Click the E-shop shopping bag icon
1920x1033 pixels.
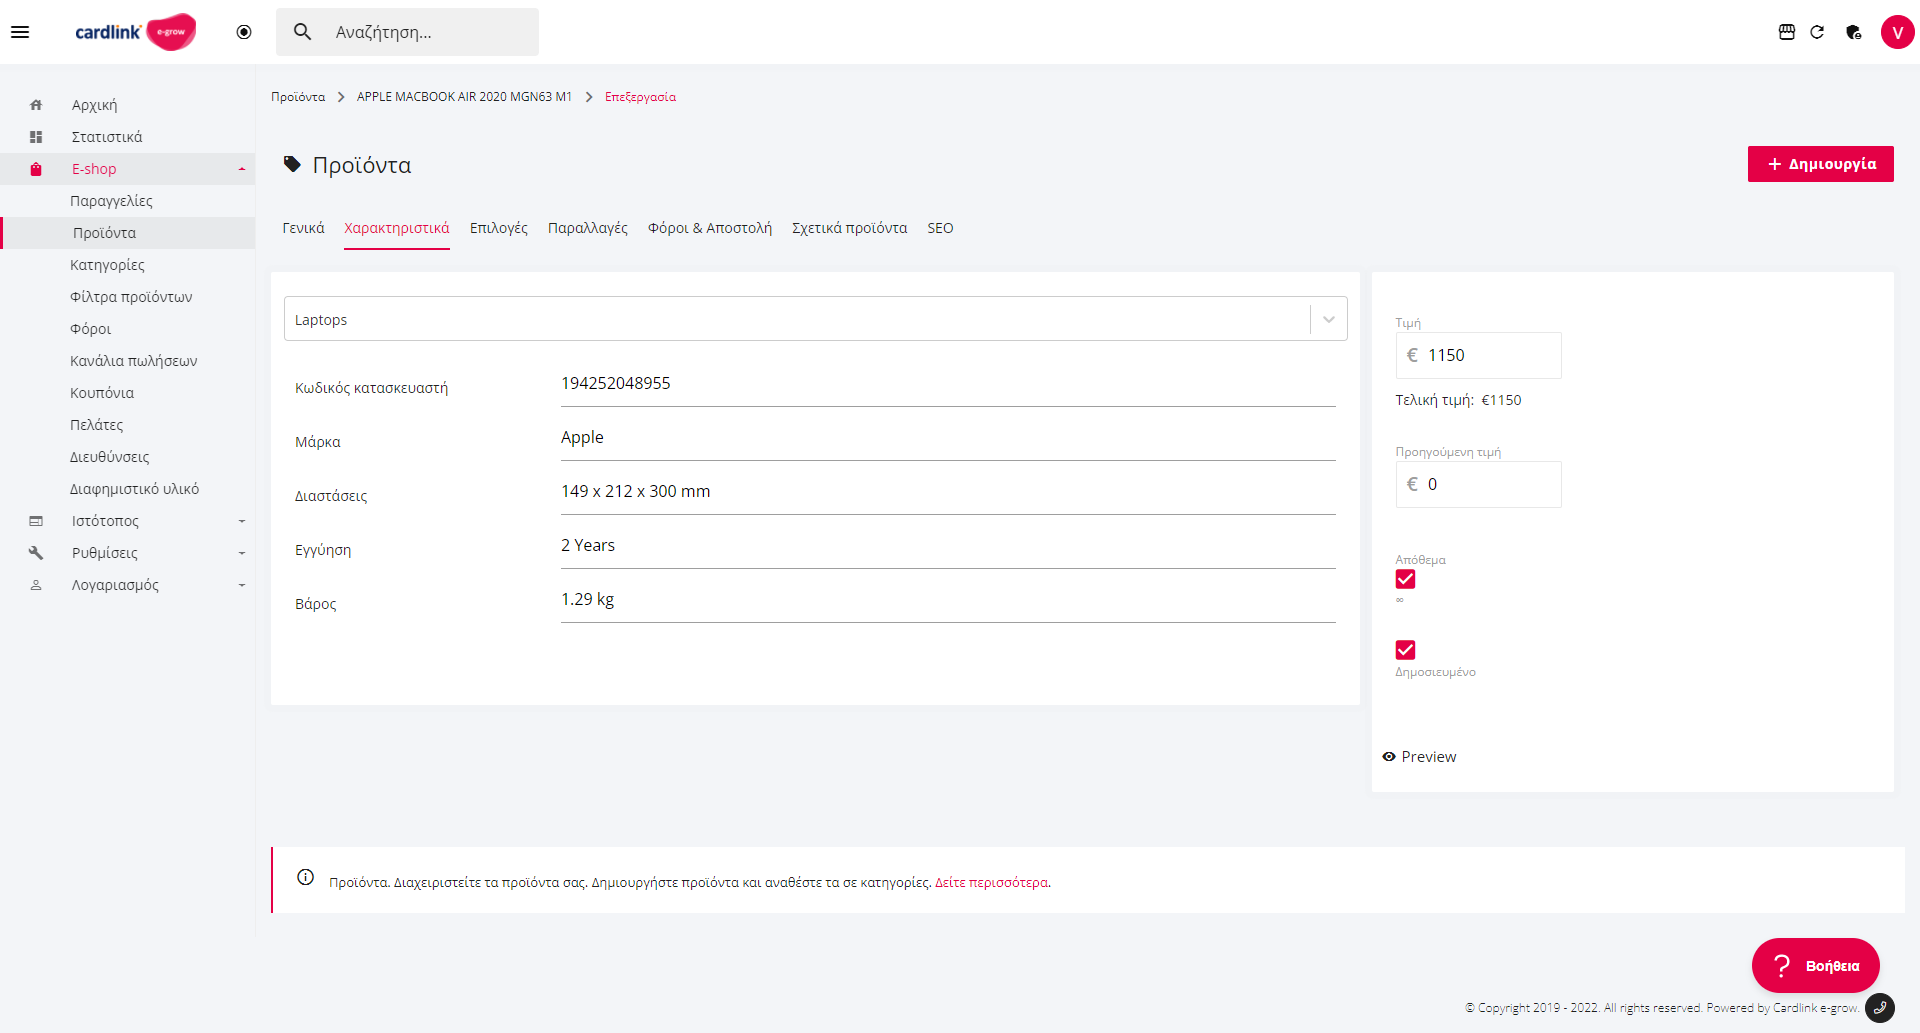[36, 169]
